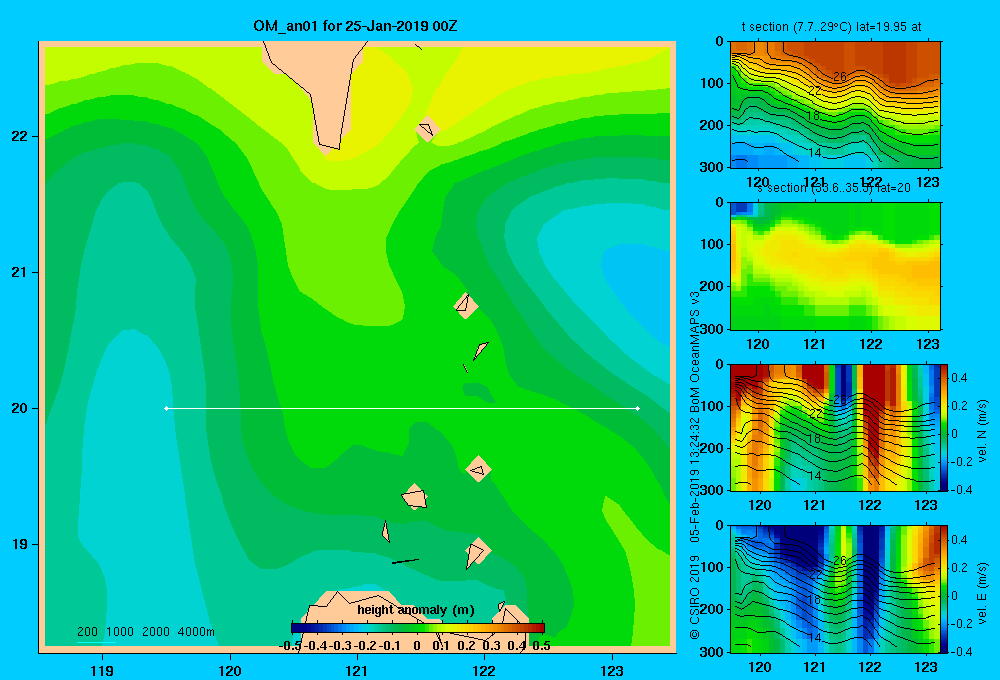Click the "vel. N (m/s)" axis label
The image size is (1000, 680).
point(982,431)
